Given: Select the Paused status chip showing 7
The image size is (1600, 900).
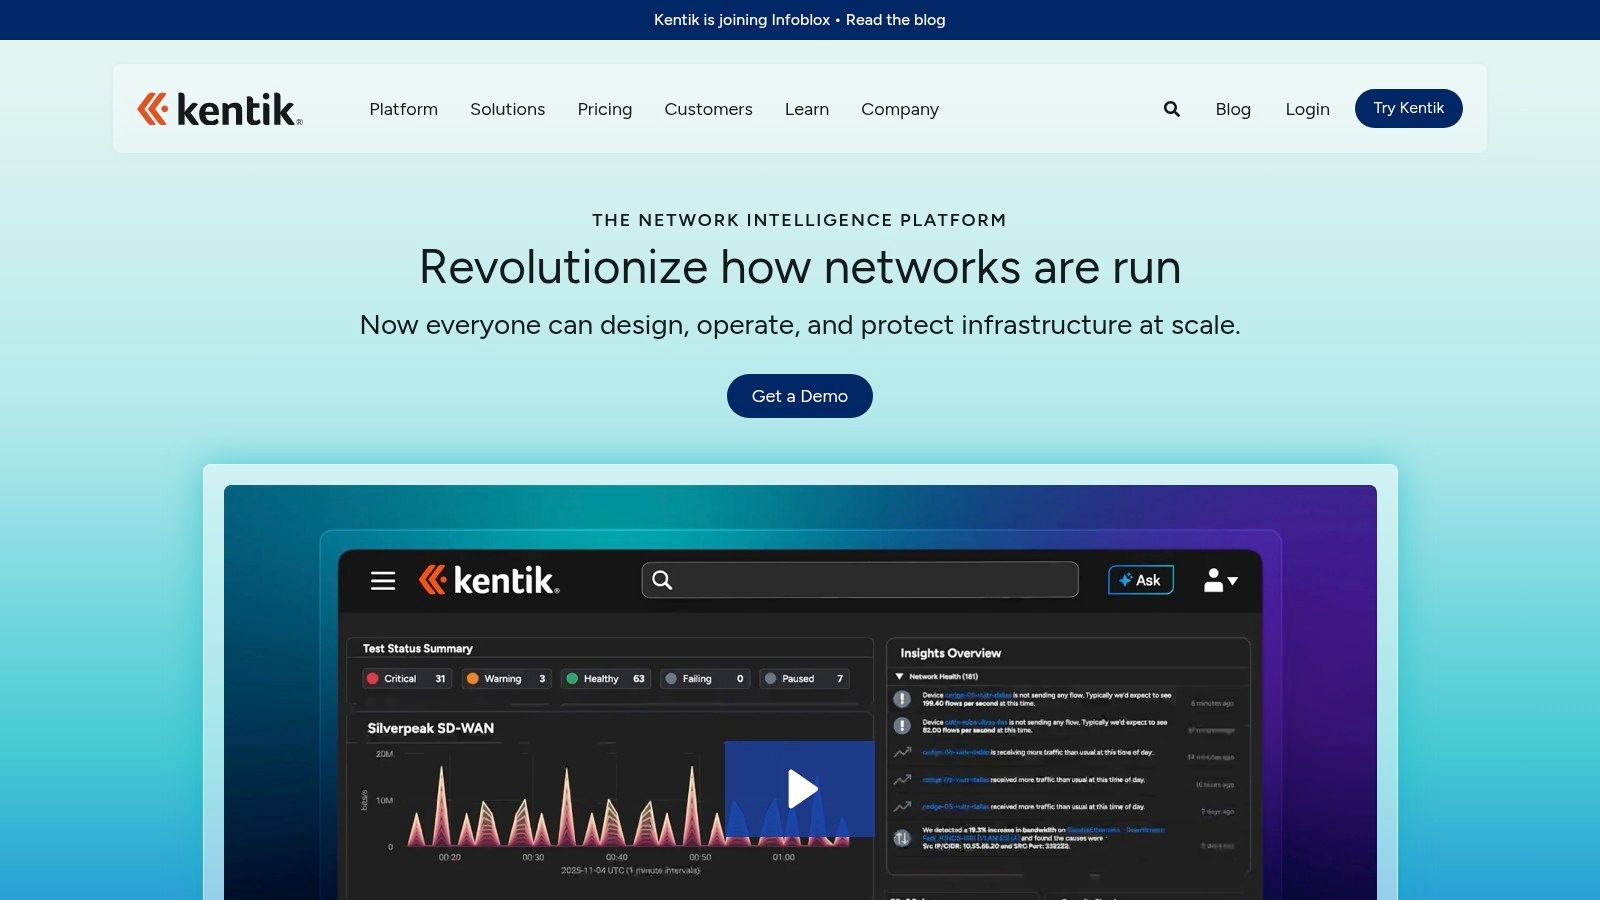Looking at the screenshot, I should pyautogui.click(x=804, y=679).
